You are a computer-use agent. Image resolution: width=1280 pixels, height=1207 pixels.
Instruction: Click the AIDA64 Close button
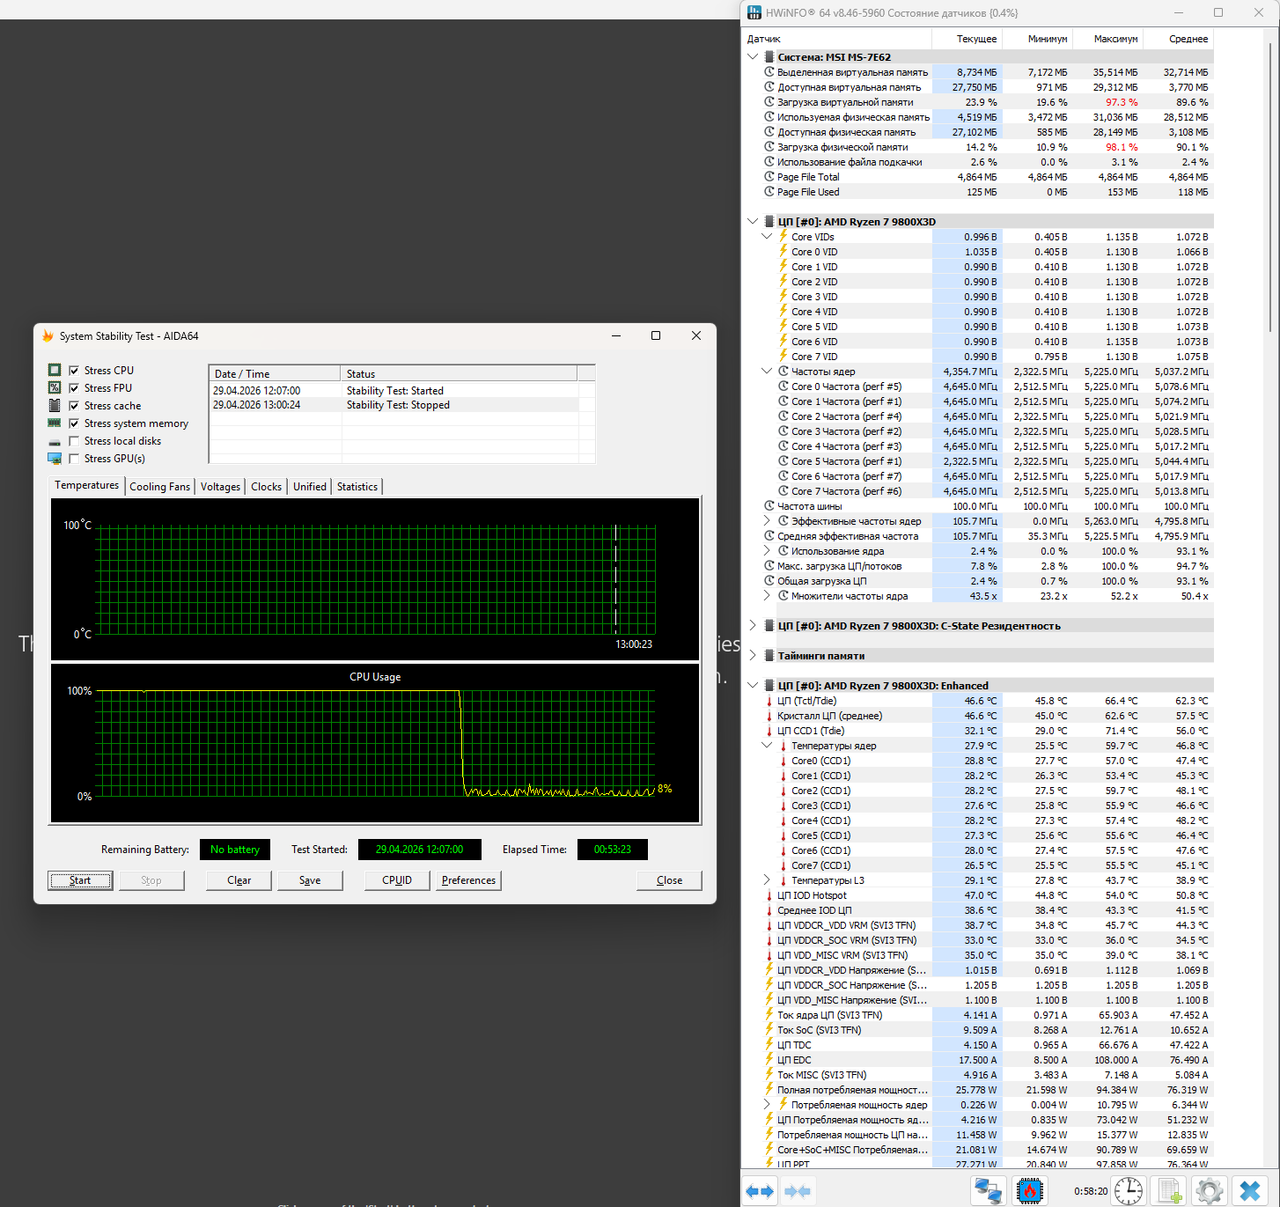click(669, 880)
